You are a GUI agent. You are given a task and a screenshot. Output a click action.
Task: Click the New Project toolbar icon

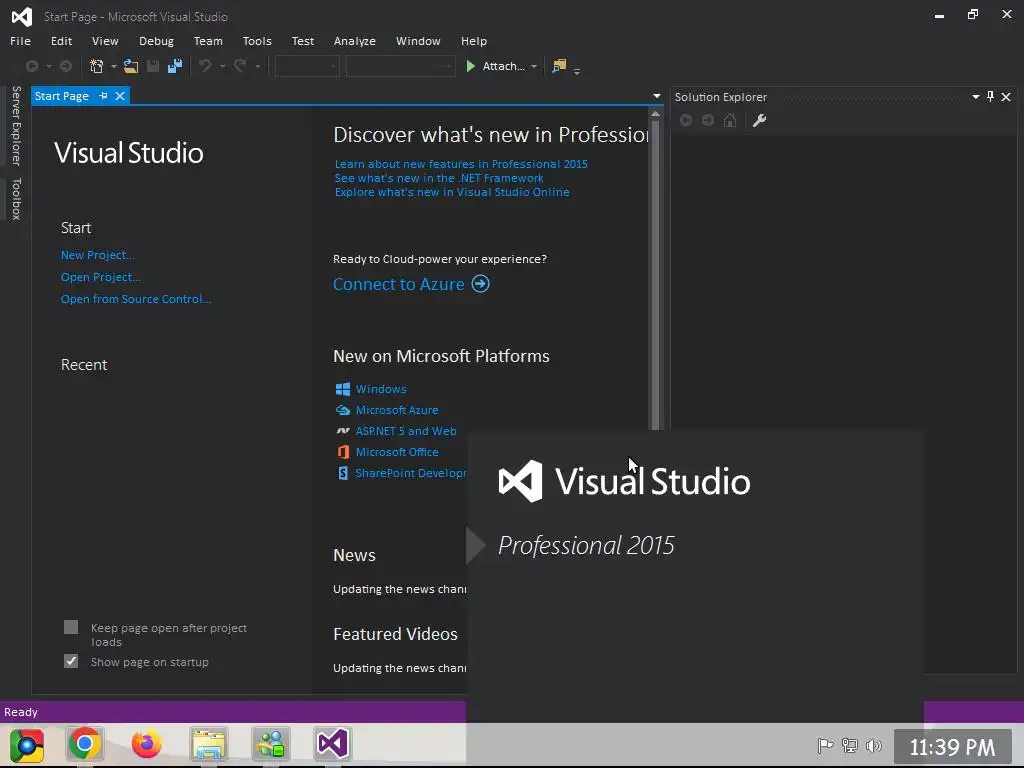click(97, 66)
